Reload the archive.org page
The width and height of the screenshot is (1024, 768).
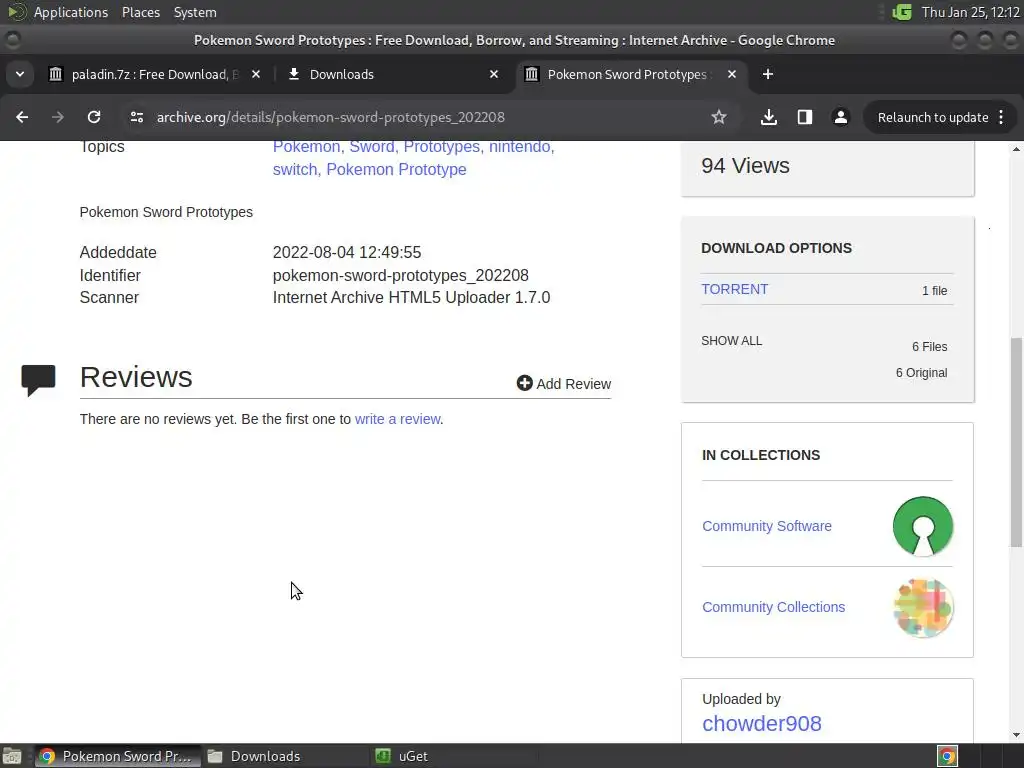pyautogui.click(x=94, y=117)
